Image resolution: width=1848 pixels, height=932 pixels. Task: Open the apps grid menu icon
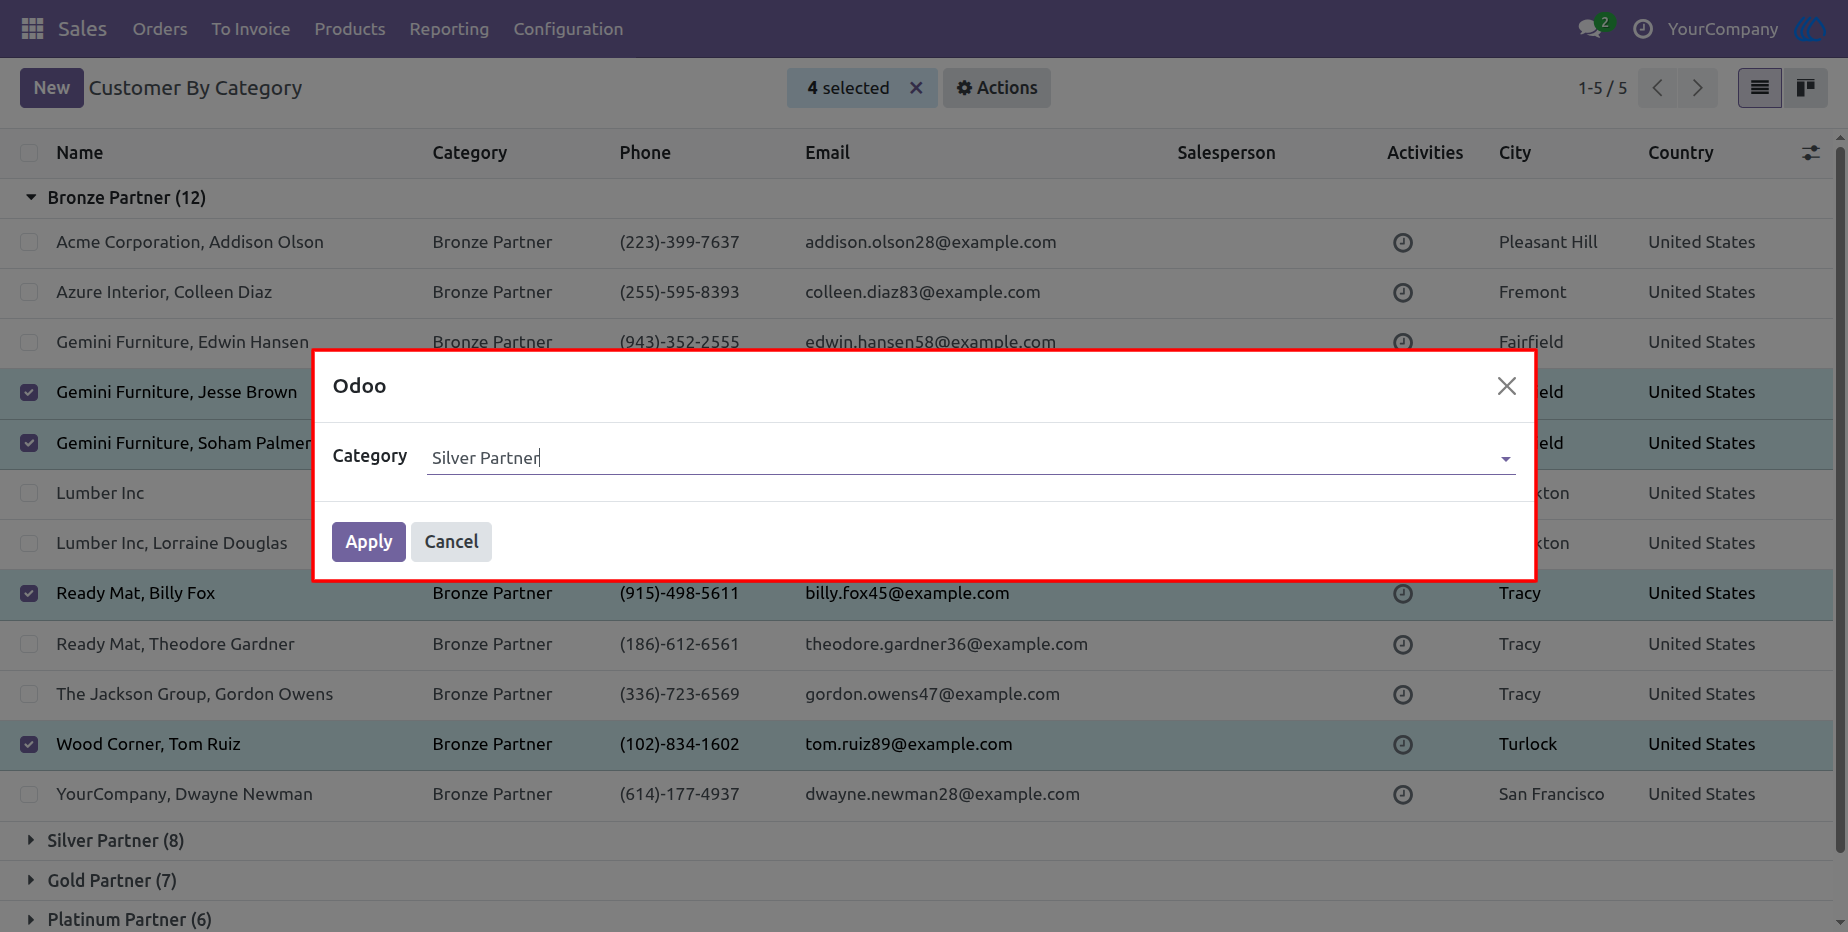click(32, 29)
